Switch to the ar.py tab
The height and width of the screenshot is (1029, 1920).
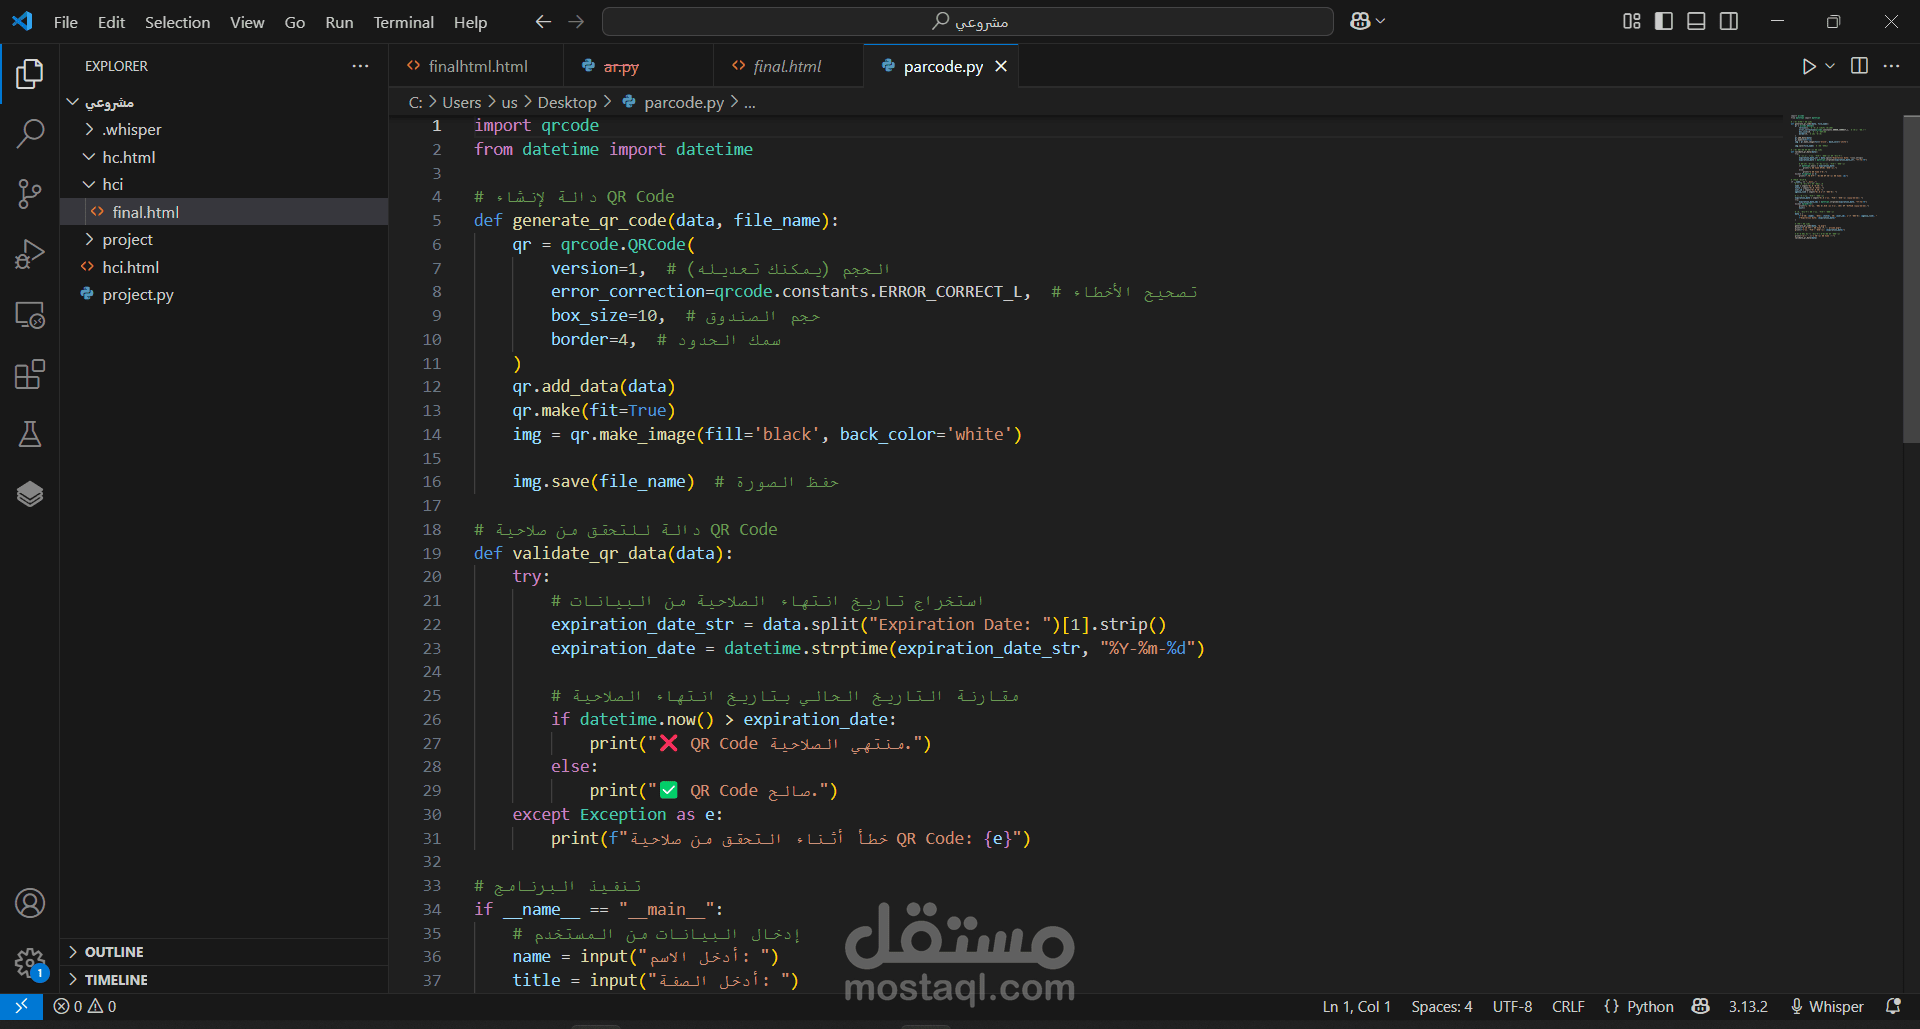coord(638,66)
